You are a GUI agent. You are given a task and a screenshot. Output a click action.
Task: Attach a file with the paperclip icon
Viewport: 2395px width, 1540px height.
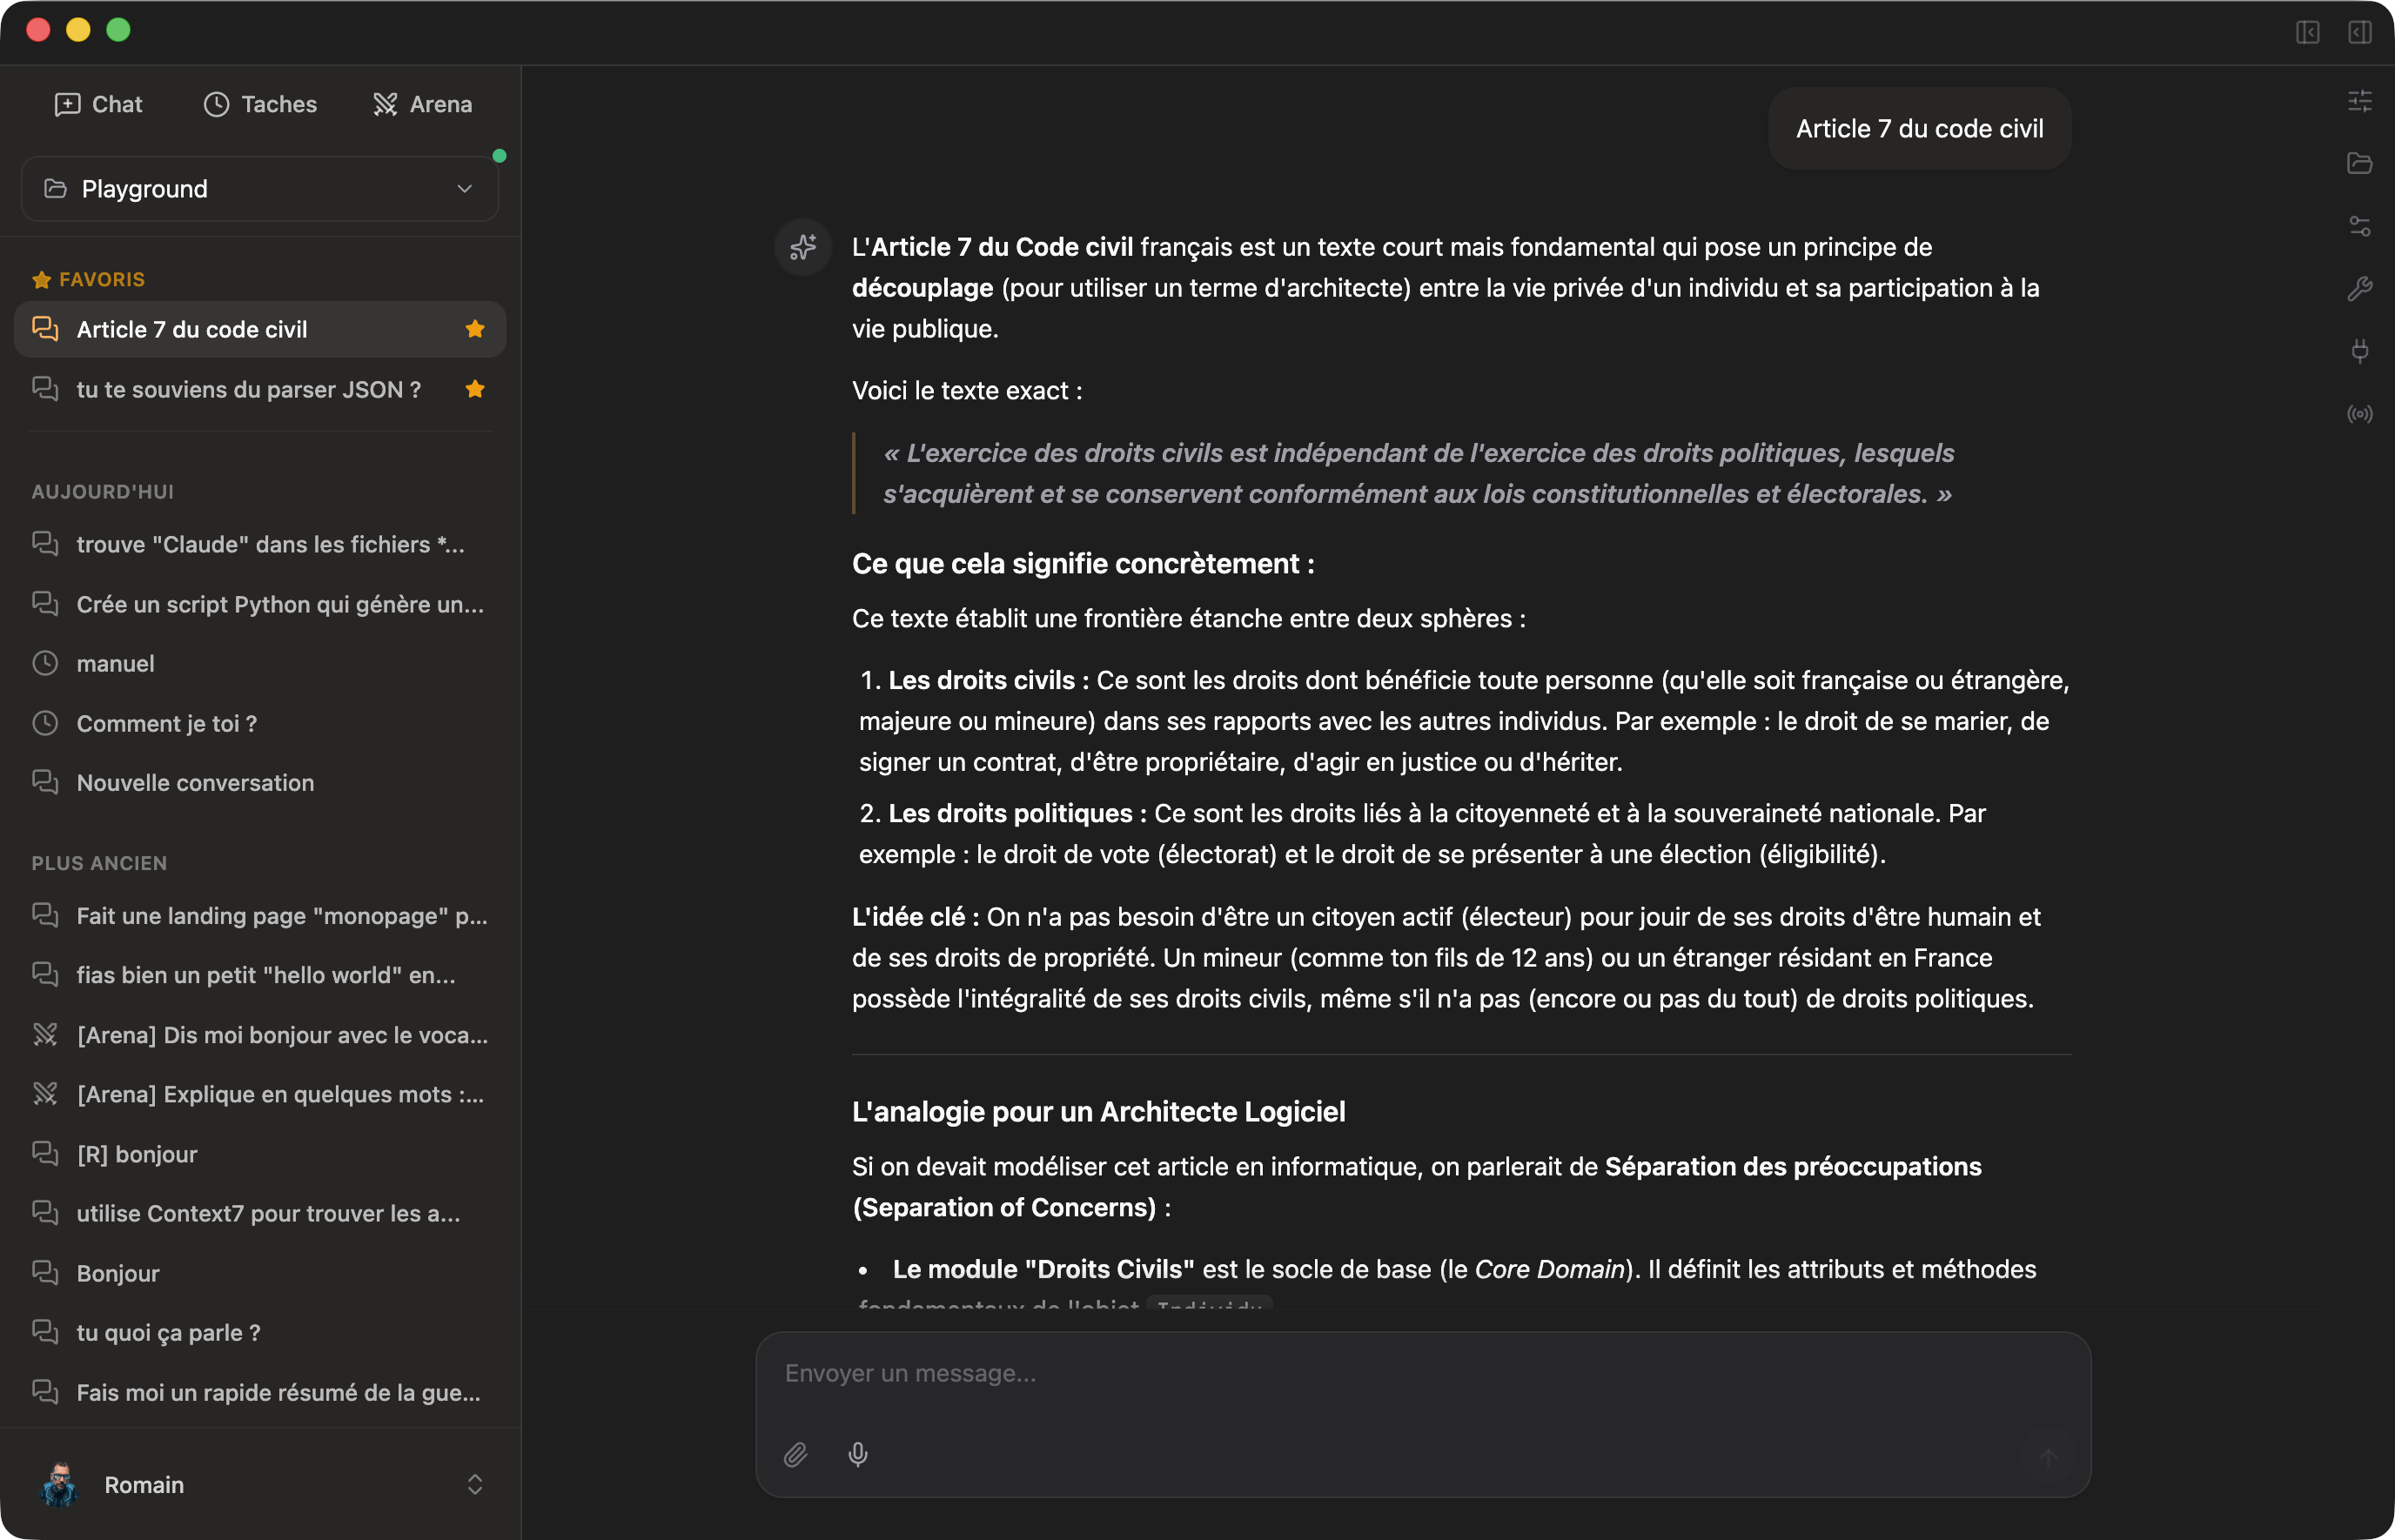pos(796,1455)
